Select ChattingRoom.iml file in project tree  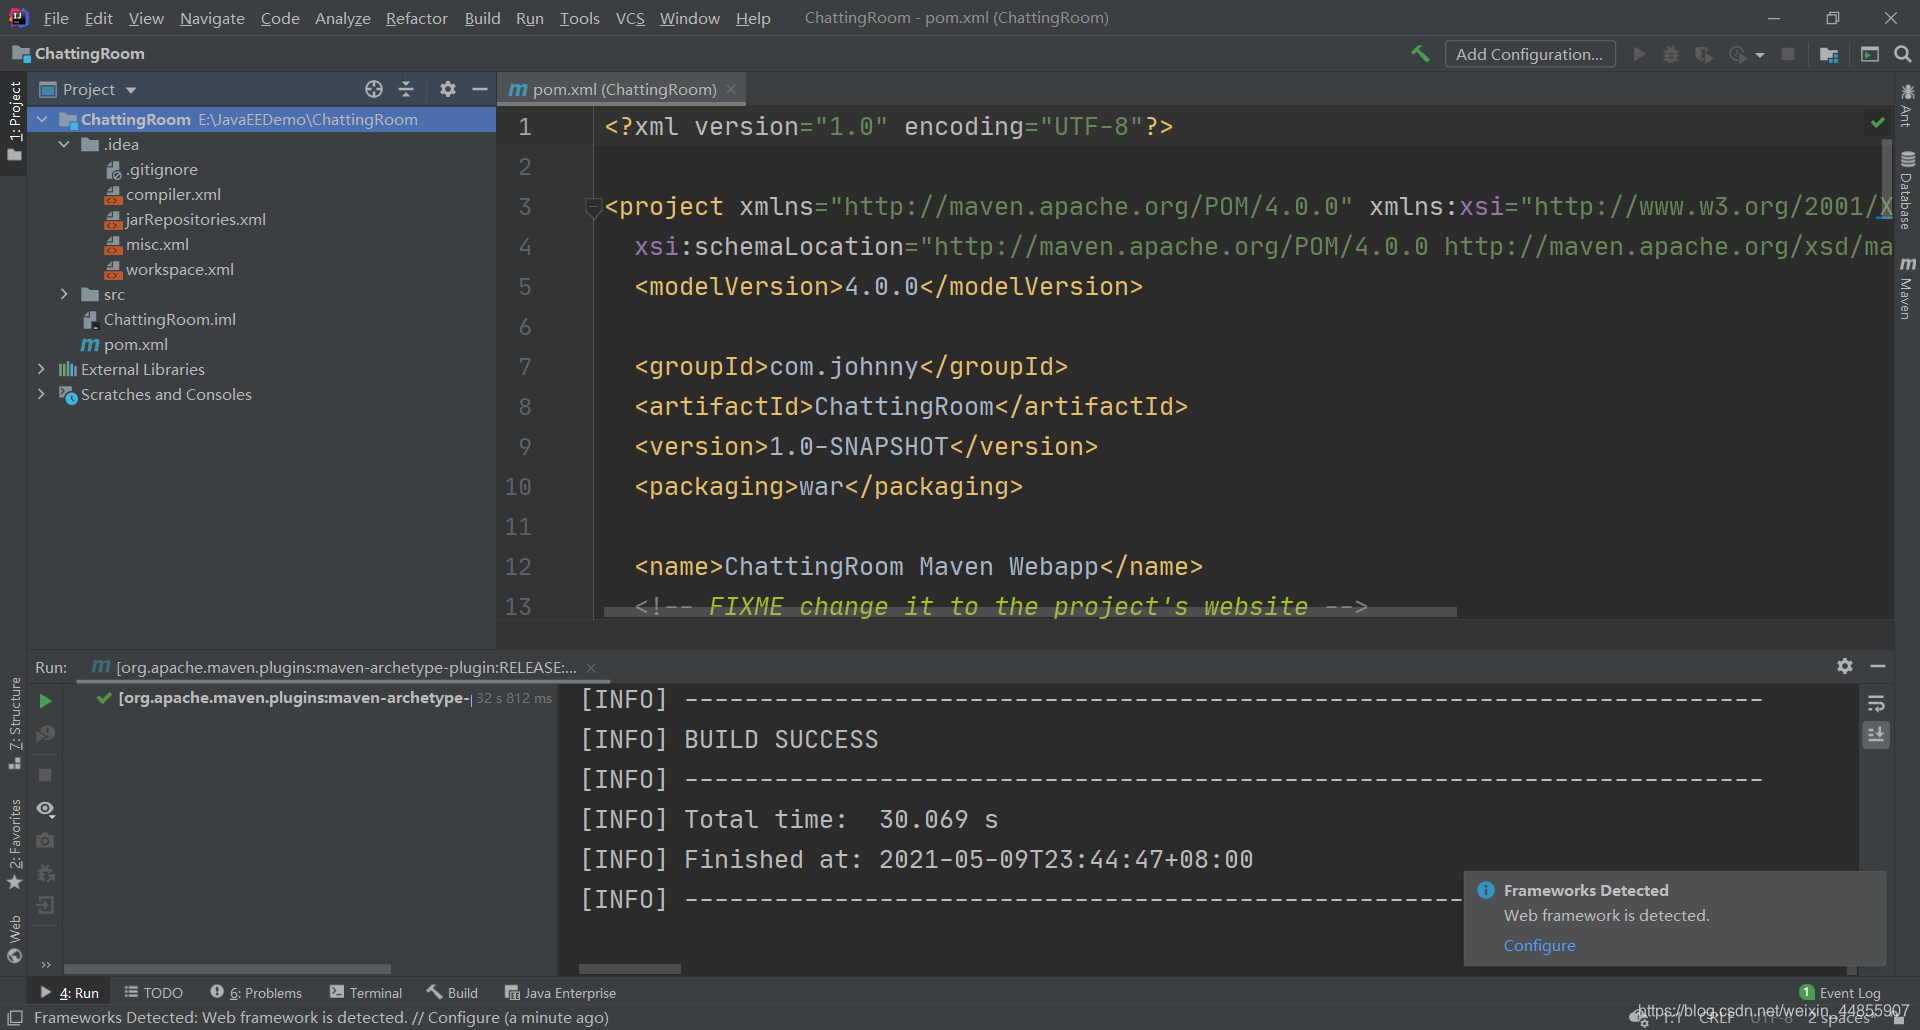160,319
